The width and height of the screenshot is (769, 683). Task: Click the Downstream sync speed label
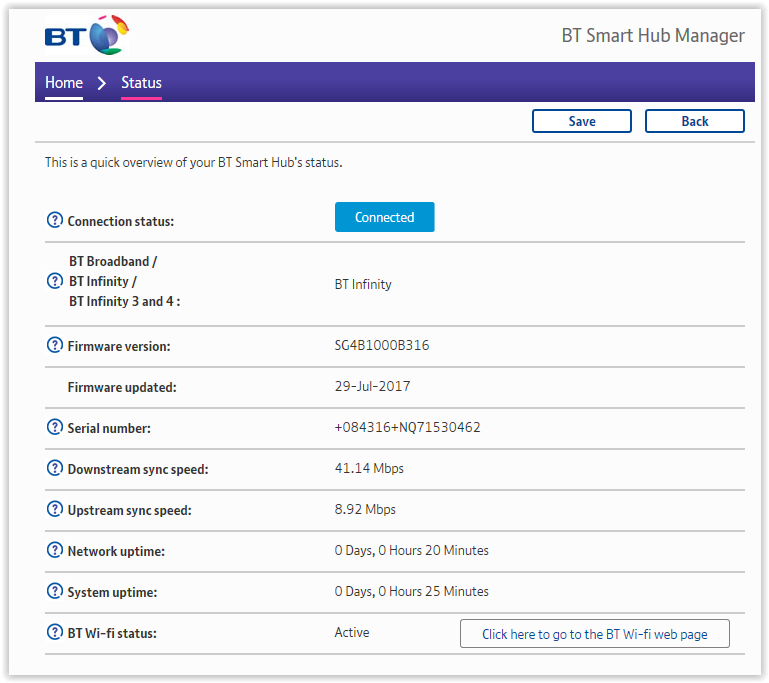click(138, 469)
